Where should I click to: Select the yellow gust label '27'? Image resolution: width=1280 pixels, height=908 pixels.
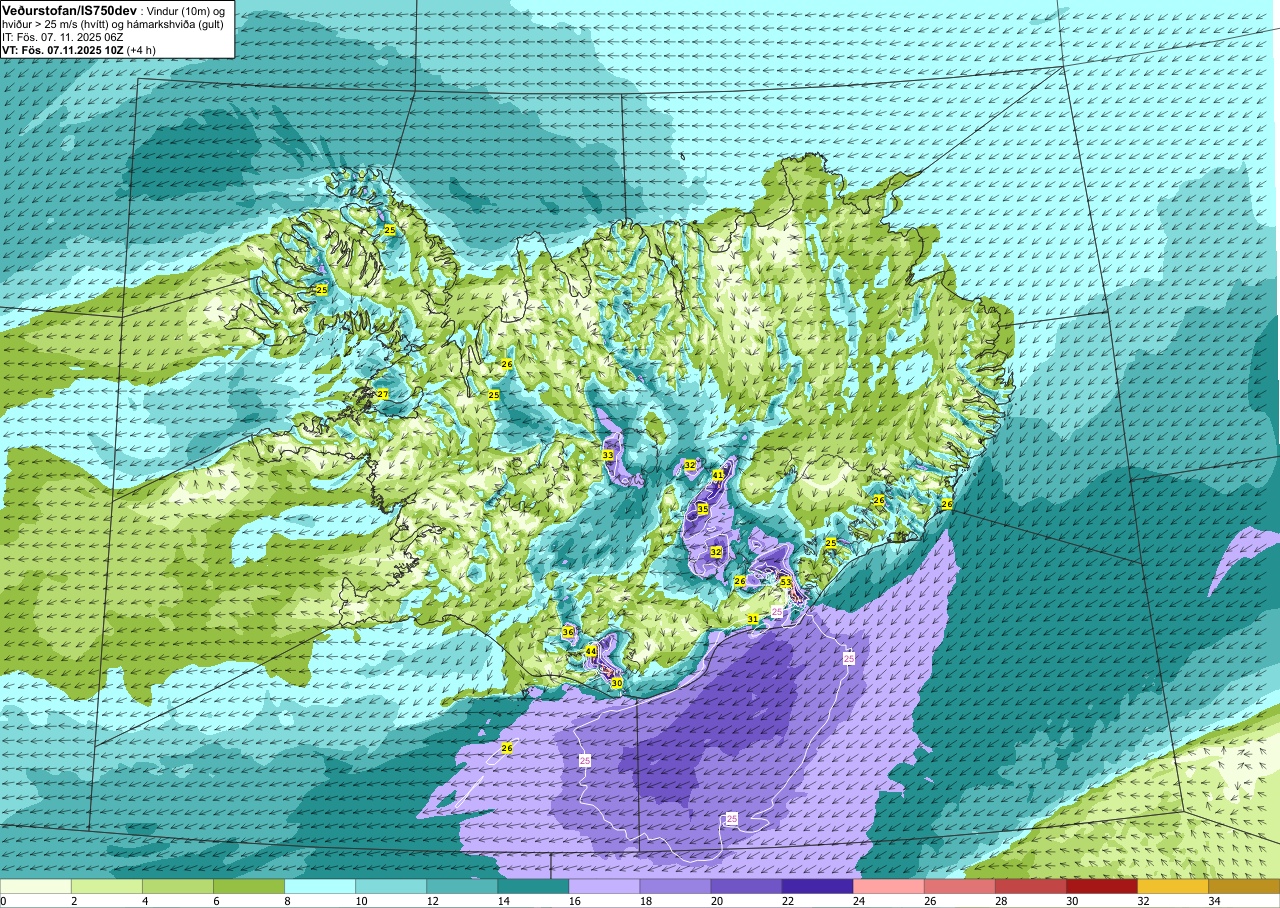coord(382,394)
